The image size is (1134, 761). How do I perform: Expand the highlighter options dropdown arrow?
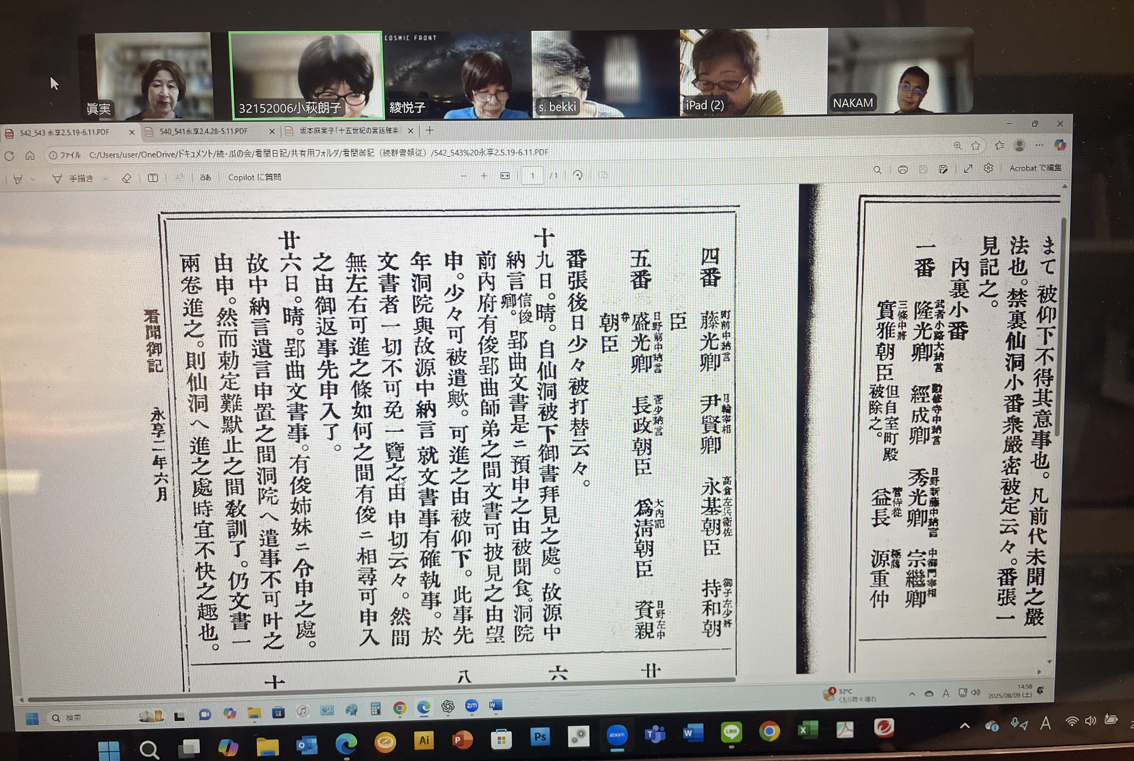tap(35, 180)
